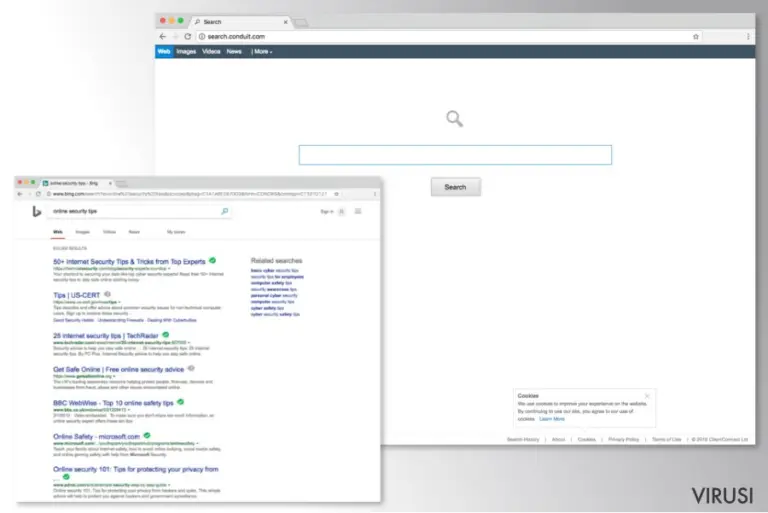Open 'security tips for employees' related search
The width and height of the screenshot is (768, 513).
pyautogui.click(x=277, y=277)
